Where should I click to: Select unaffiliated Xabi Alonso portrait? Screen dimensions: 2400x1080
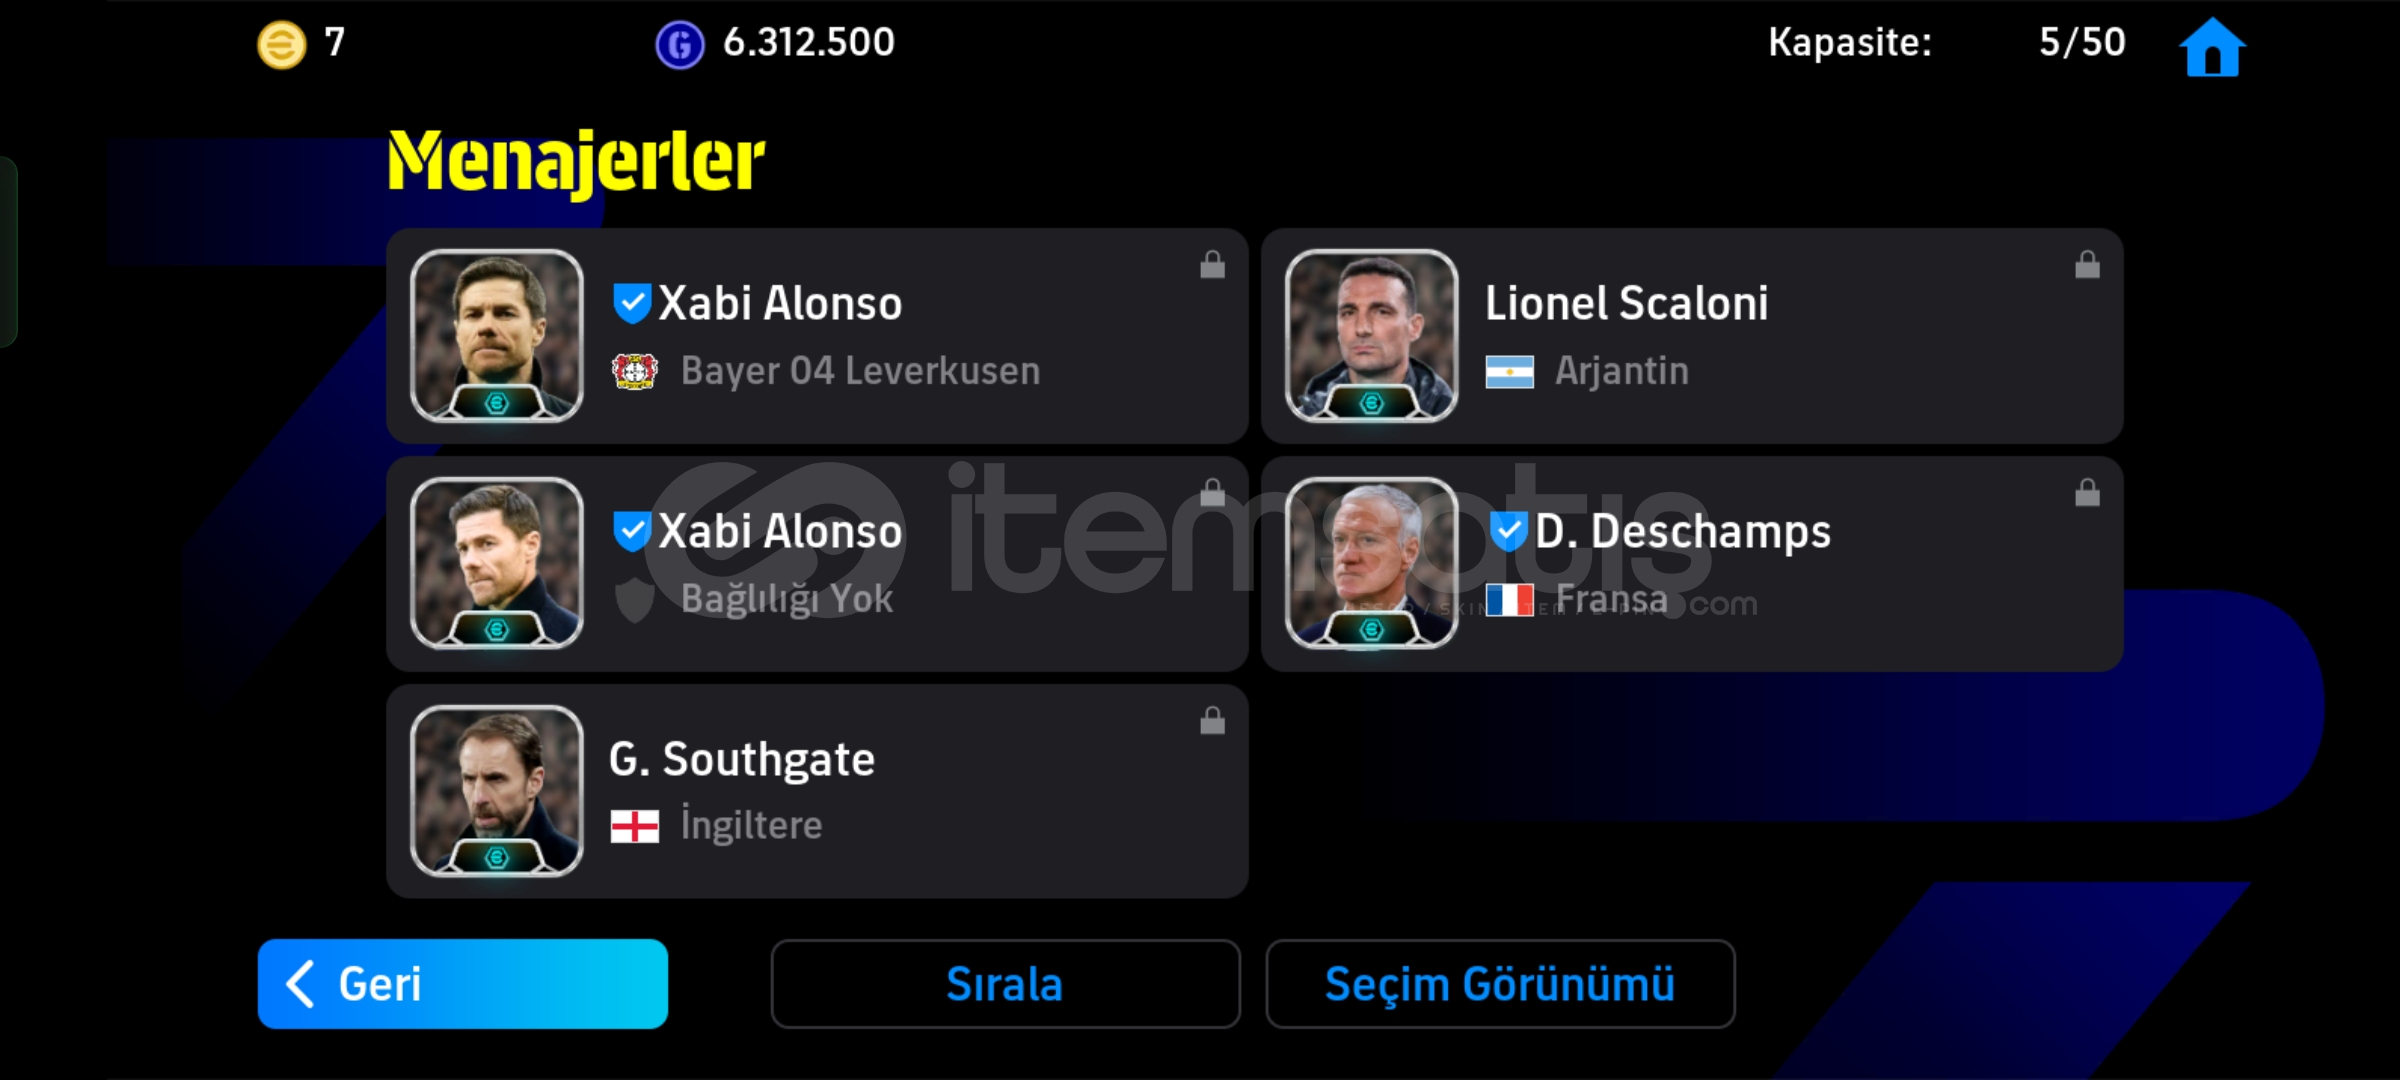[497, 563]
